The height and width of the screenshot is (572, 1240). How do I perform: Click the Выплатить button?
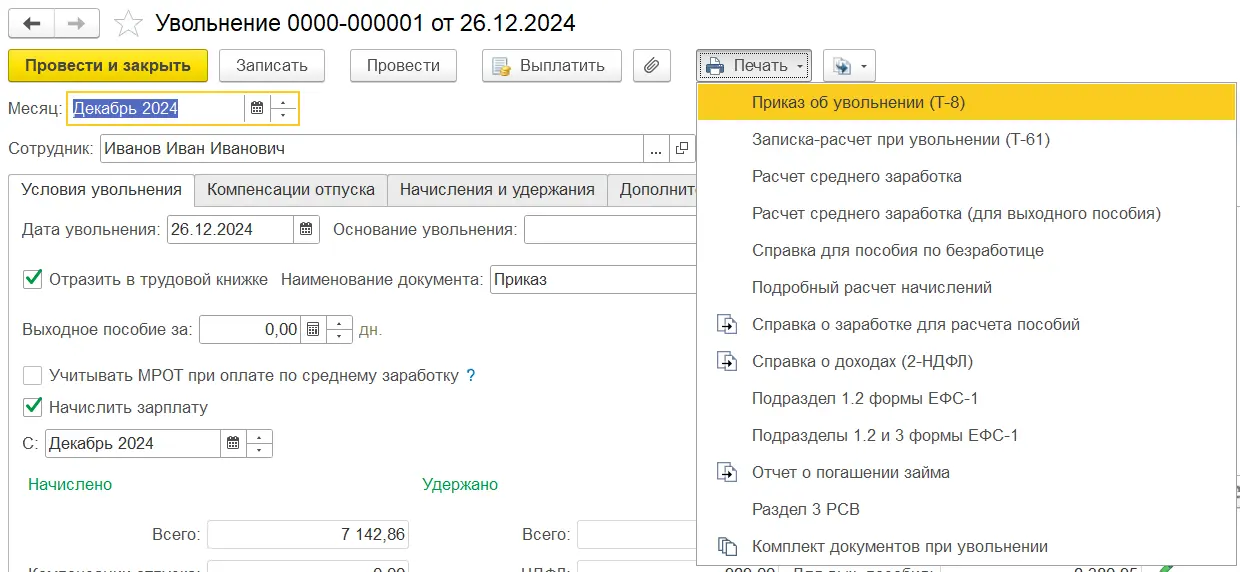pyautogui.click(x=551, y=66)
